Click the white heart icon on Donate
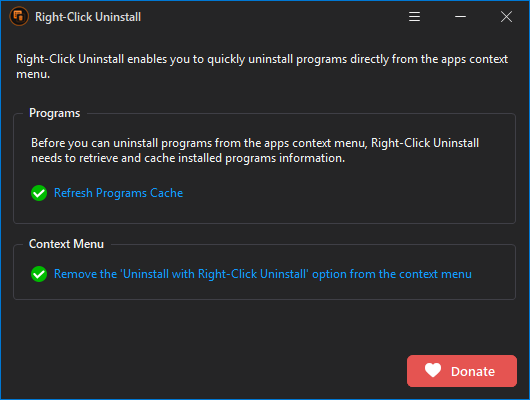The height and width of the screenshot is (400, 530). pos(433,370)
